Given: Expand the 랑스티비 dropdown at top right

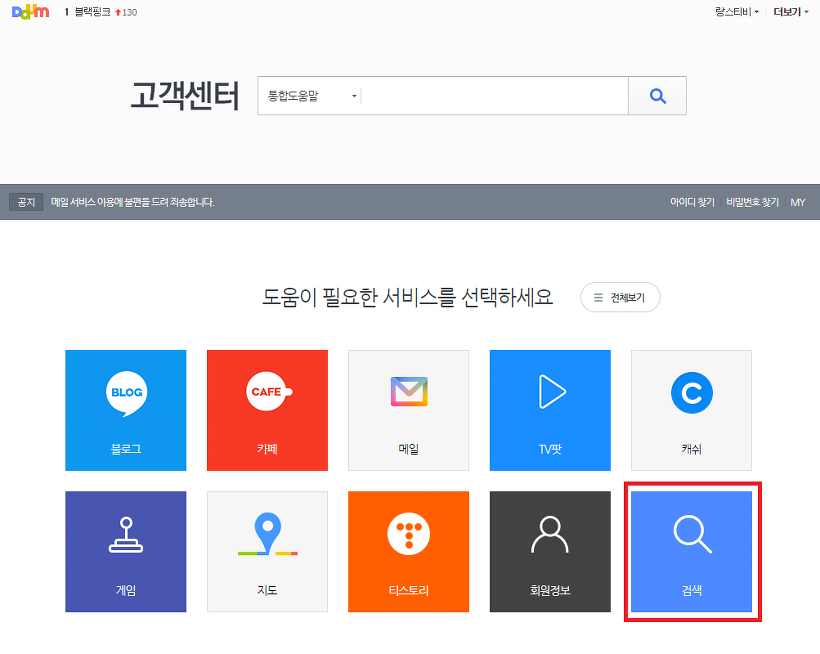Looking at the screenshot, I should [x=737, y=12].
